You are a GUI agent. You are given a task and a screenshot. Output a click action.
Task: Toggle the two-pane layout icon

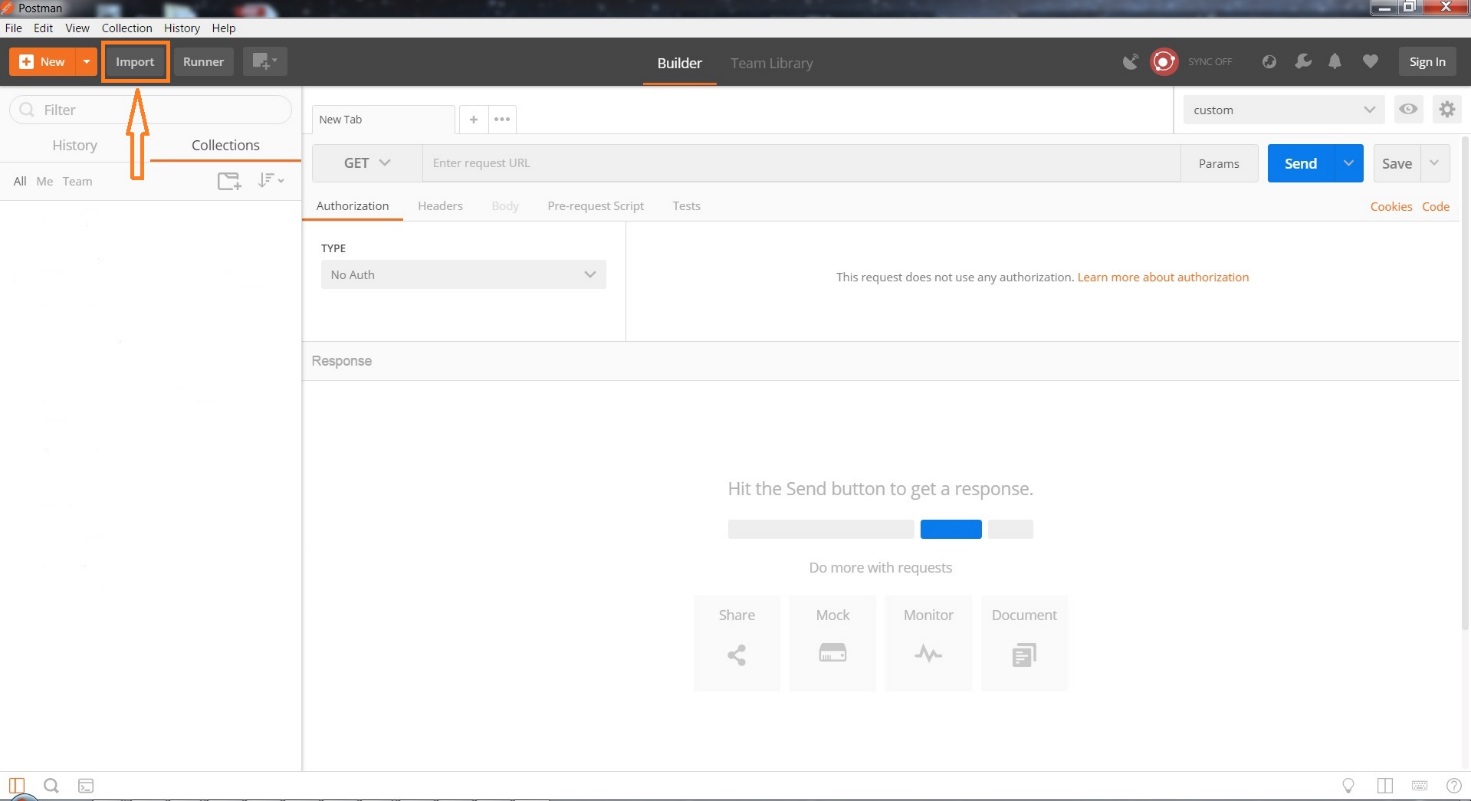1385,786
